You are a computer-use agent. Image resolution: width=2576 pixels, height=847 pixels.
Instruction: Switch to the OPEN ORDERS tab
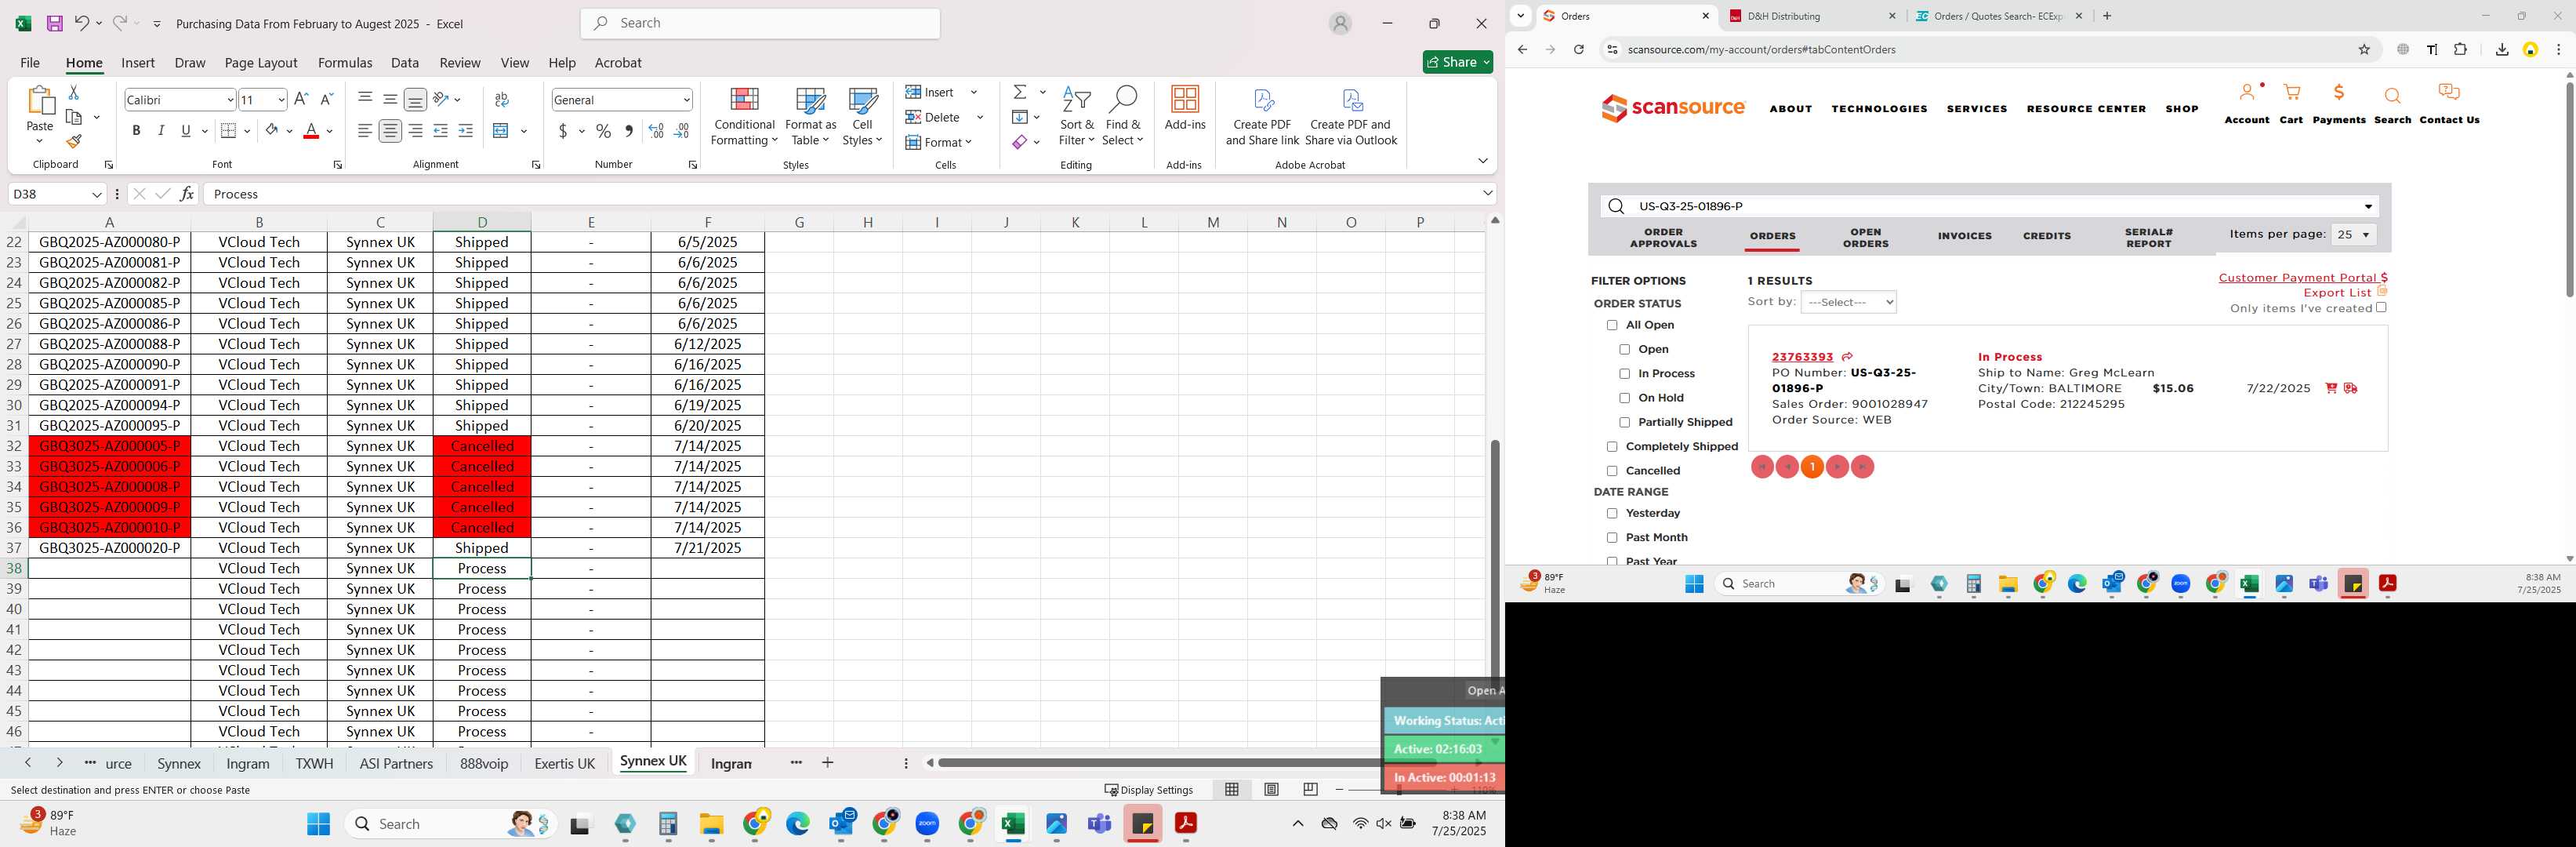click(1865, 237)
